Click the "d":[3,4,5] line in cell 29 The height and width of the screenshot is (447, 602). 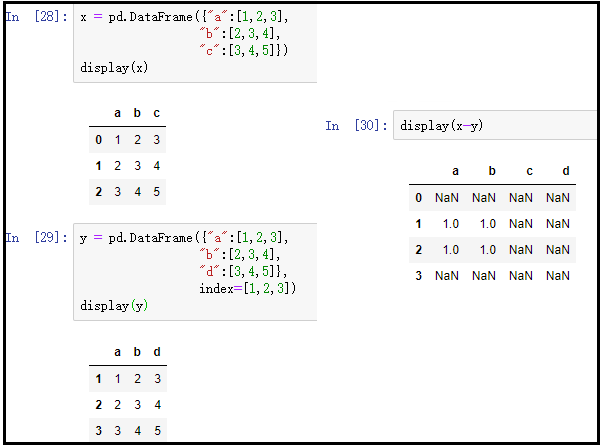point(243,271)
